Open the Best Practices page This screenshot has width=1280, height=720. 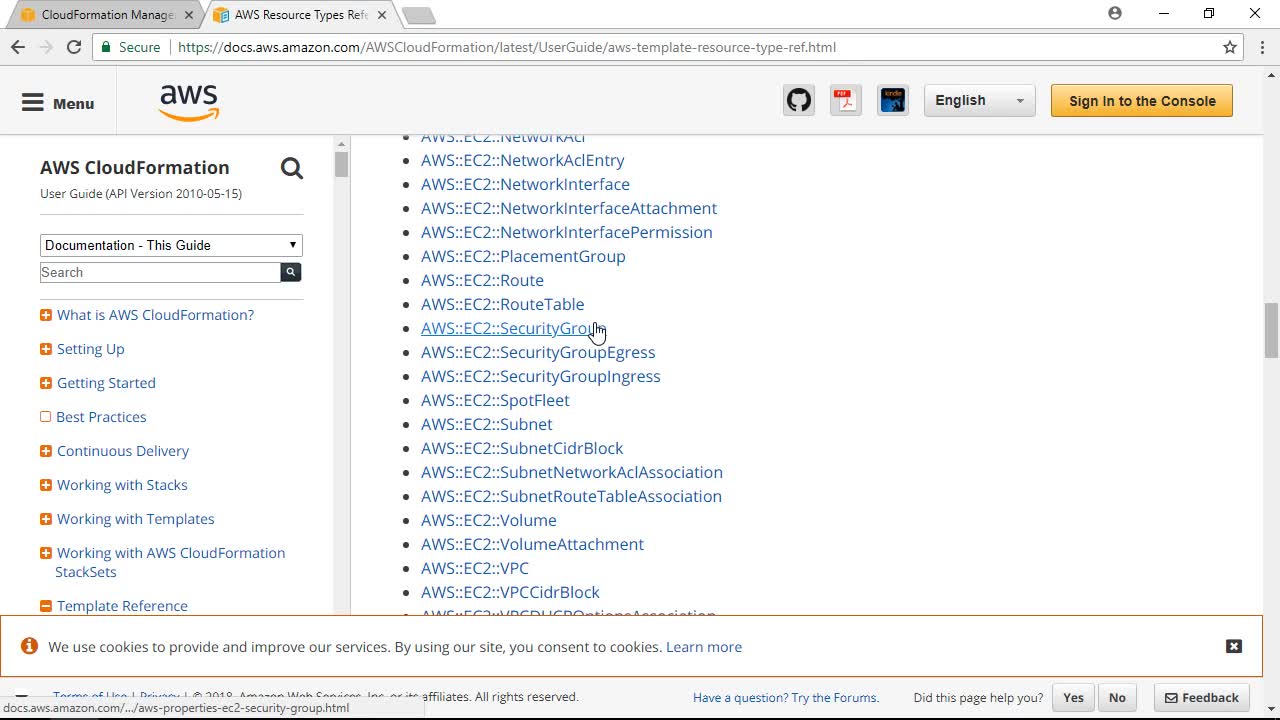(101, 417)
